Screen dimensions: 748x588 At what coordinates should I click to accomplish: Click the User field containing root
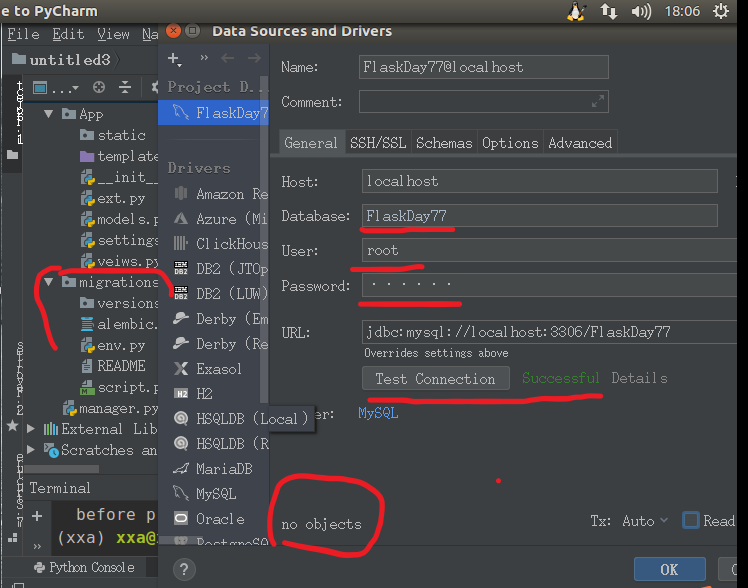tap(549, 250)
